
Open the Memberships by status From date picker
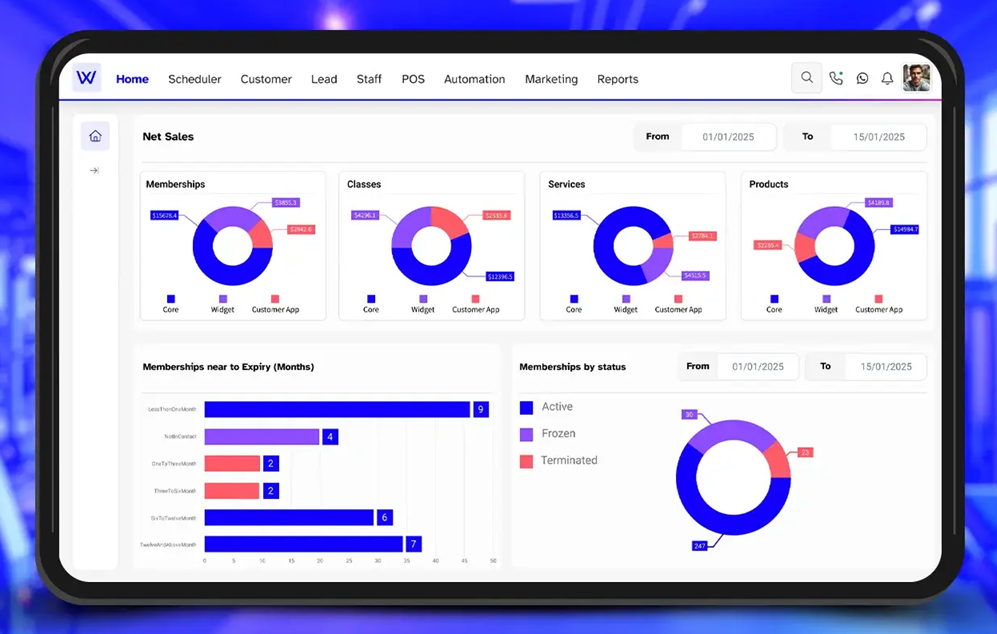pyautogui.click(x=757, y=367)
